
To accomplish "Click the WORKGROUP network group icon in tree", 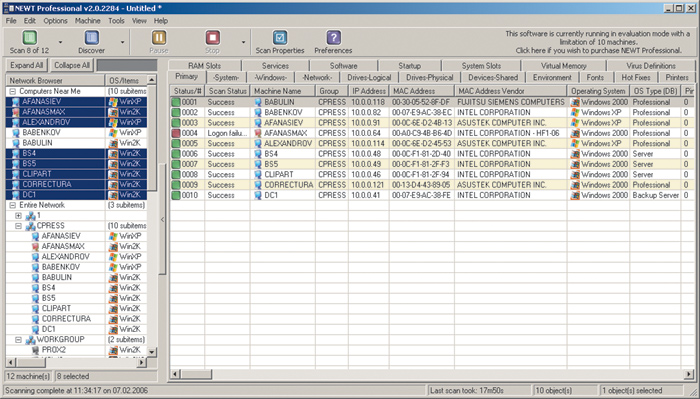I will pos(30,340).
